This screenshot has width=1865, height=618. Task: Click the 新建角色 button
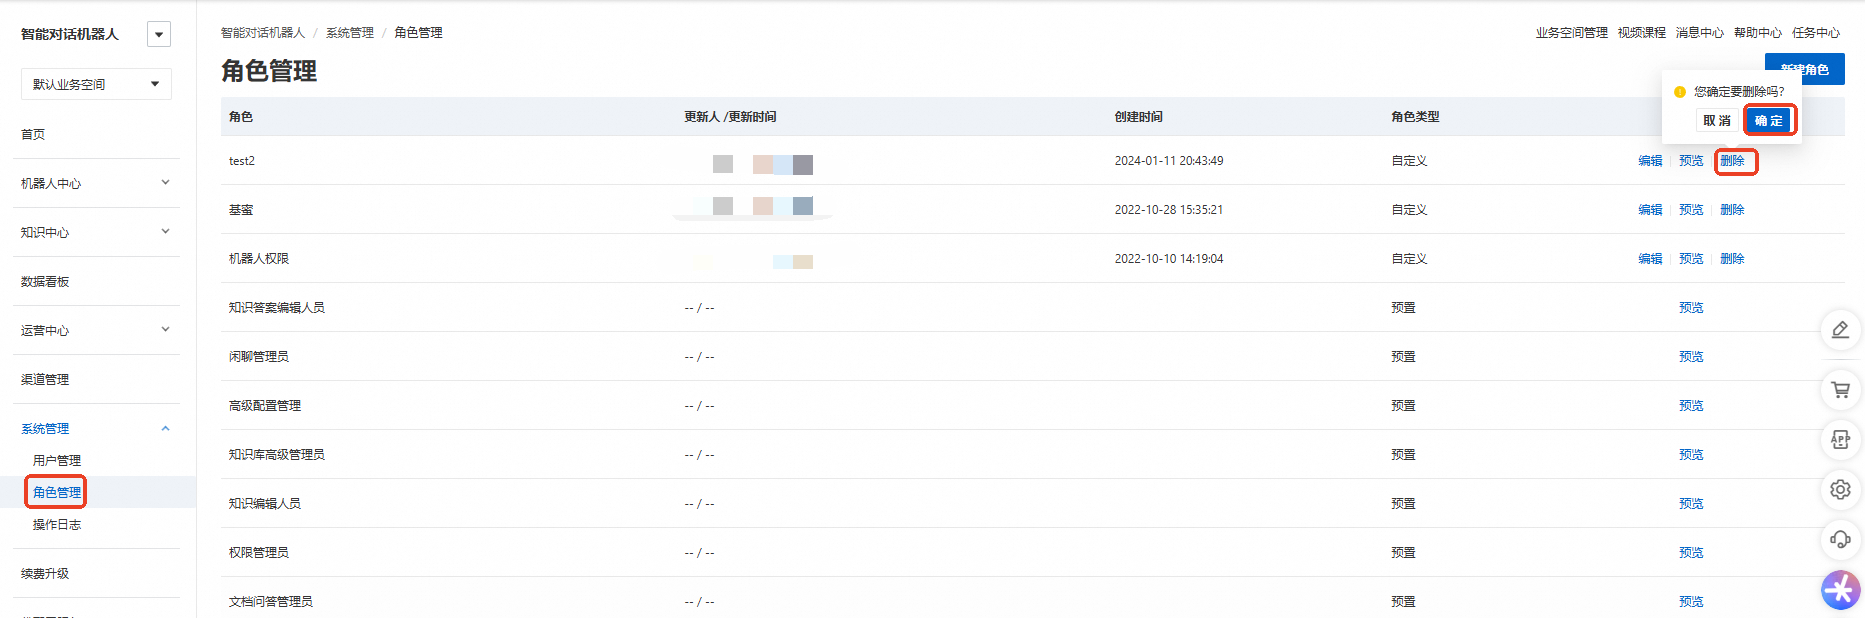(x=1805, y=69)
